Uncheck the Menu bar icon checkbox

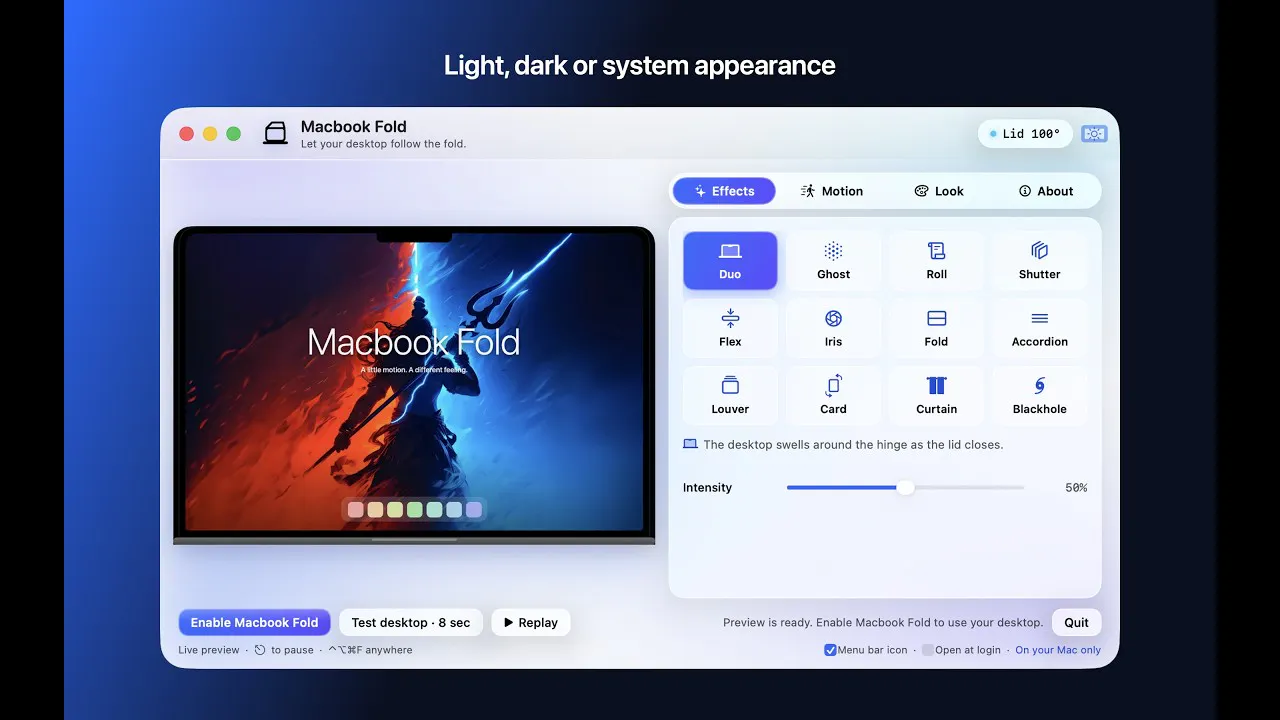[830, 650]
